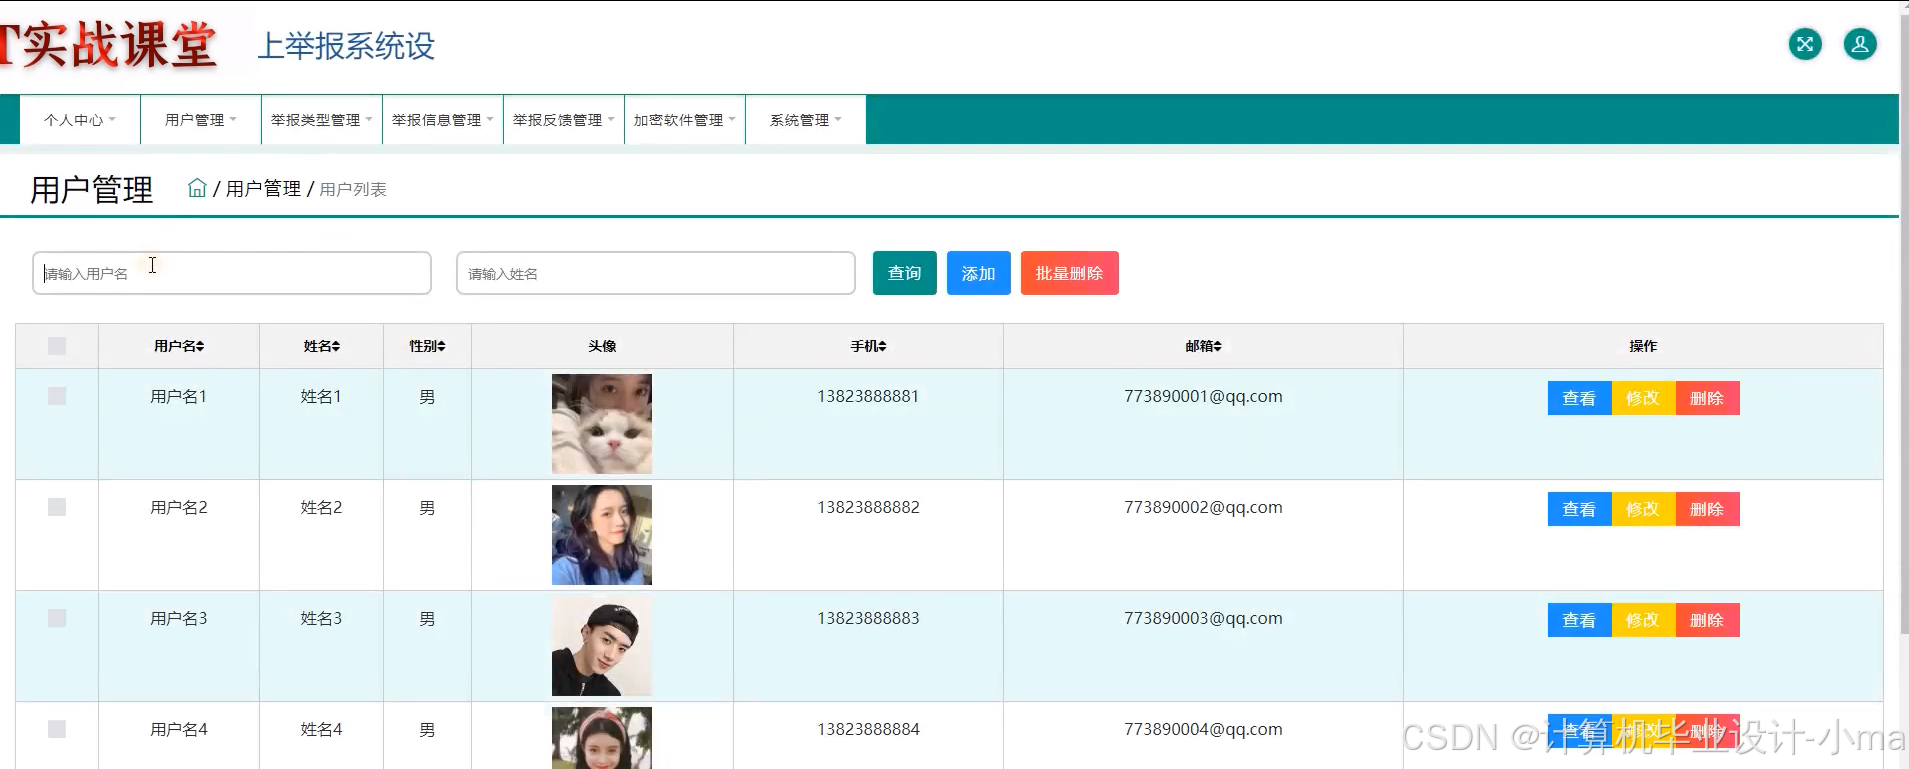
Task: Open the avatar thumbnail of 用户名4
Action: (602, 738)
